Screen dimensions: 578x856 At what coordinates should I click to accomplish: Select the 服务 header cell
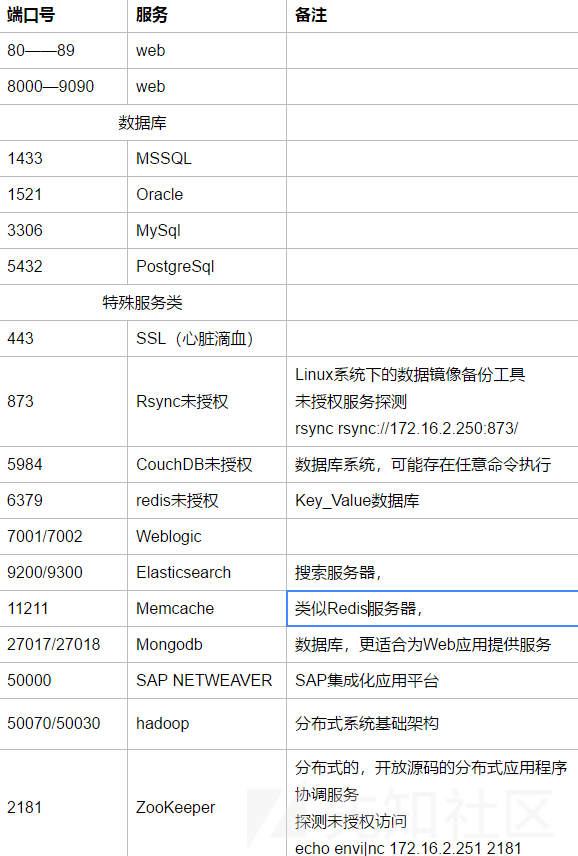(207, 15)
